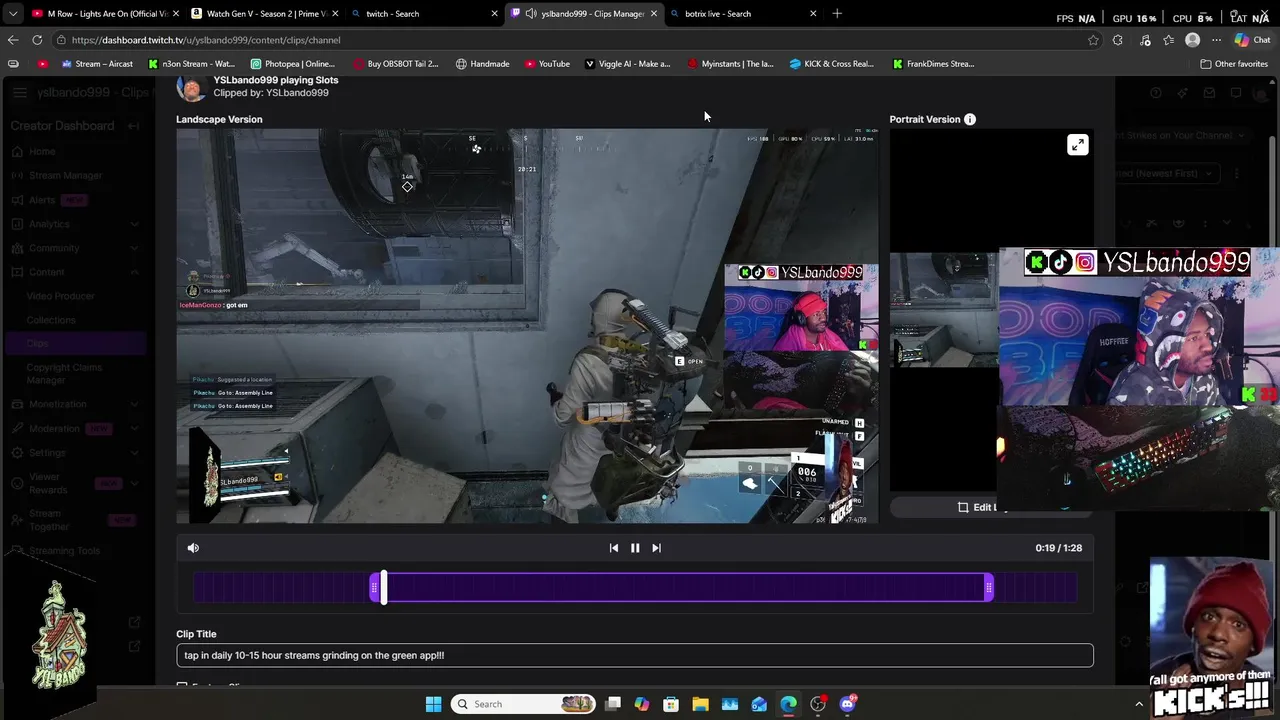
Task: Open the Other favorites folder
Action: click(1234, 64)
